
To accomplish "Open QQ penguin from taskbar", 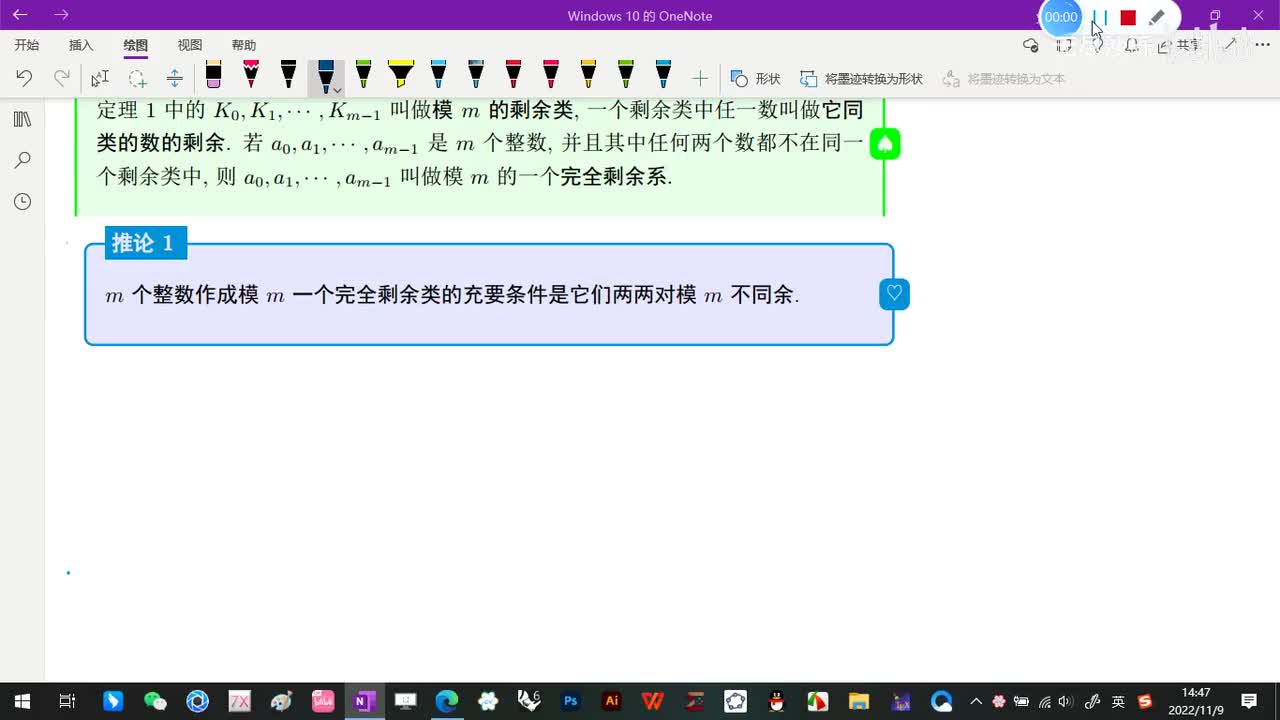I will [776, 701].
